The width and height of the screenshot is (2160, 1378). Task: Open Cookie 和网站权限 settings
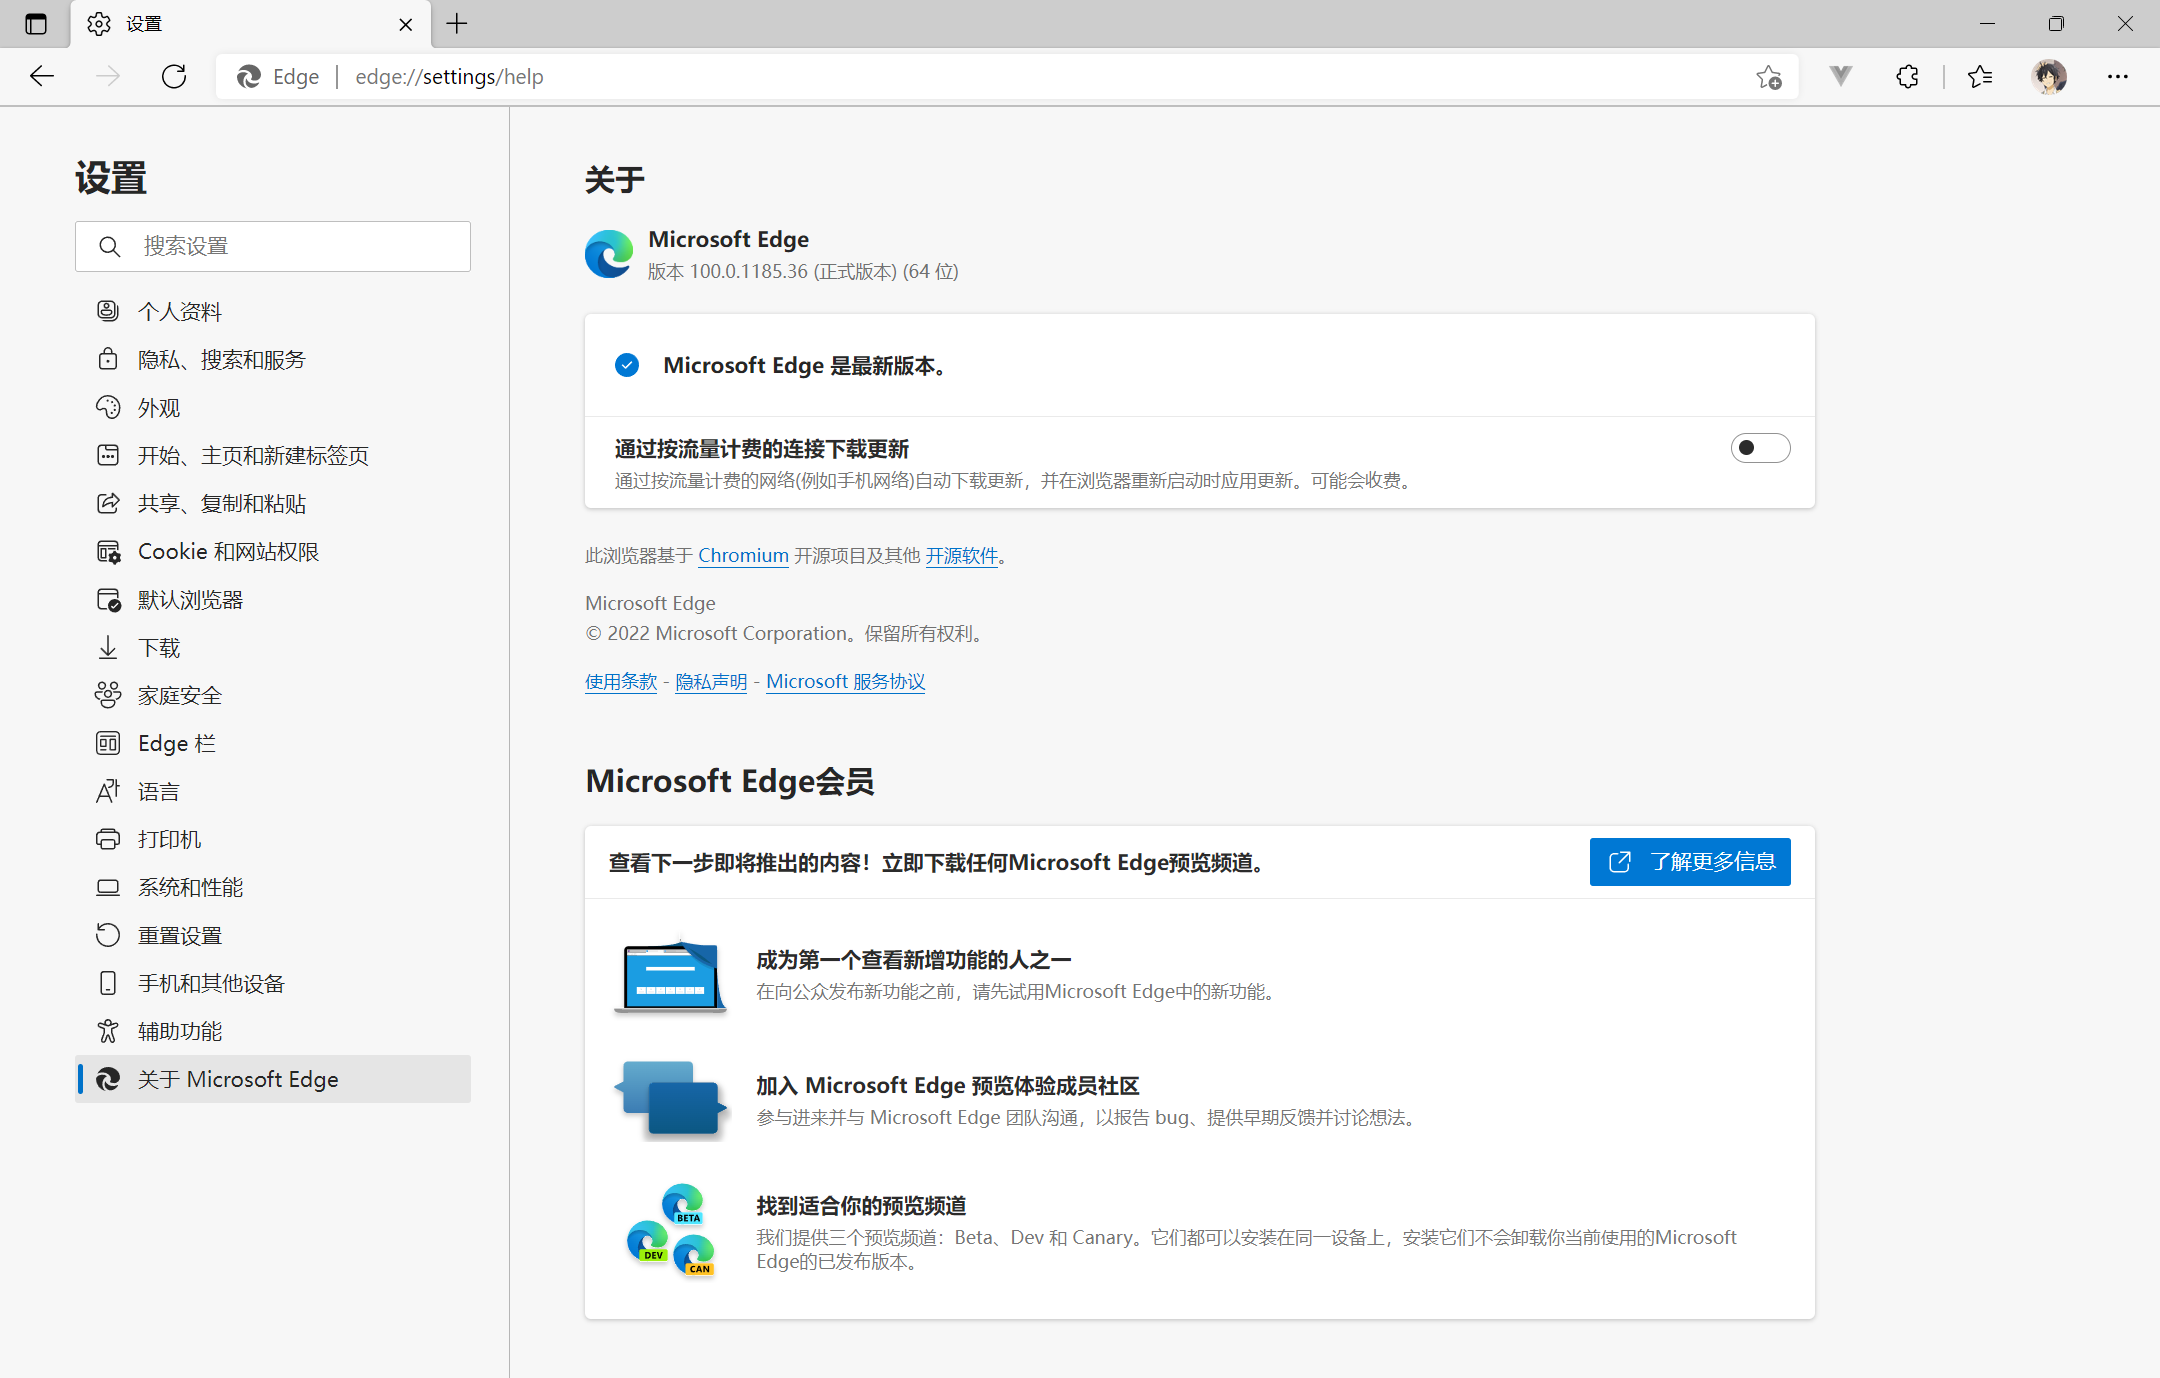(x=228, y=551)
